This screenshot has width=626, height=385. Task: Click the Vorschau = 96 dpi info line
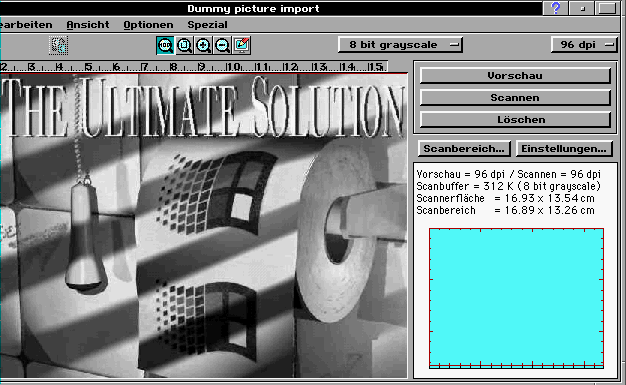(508, 175)
